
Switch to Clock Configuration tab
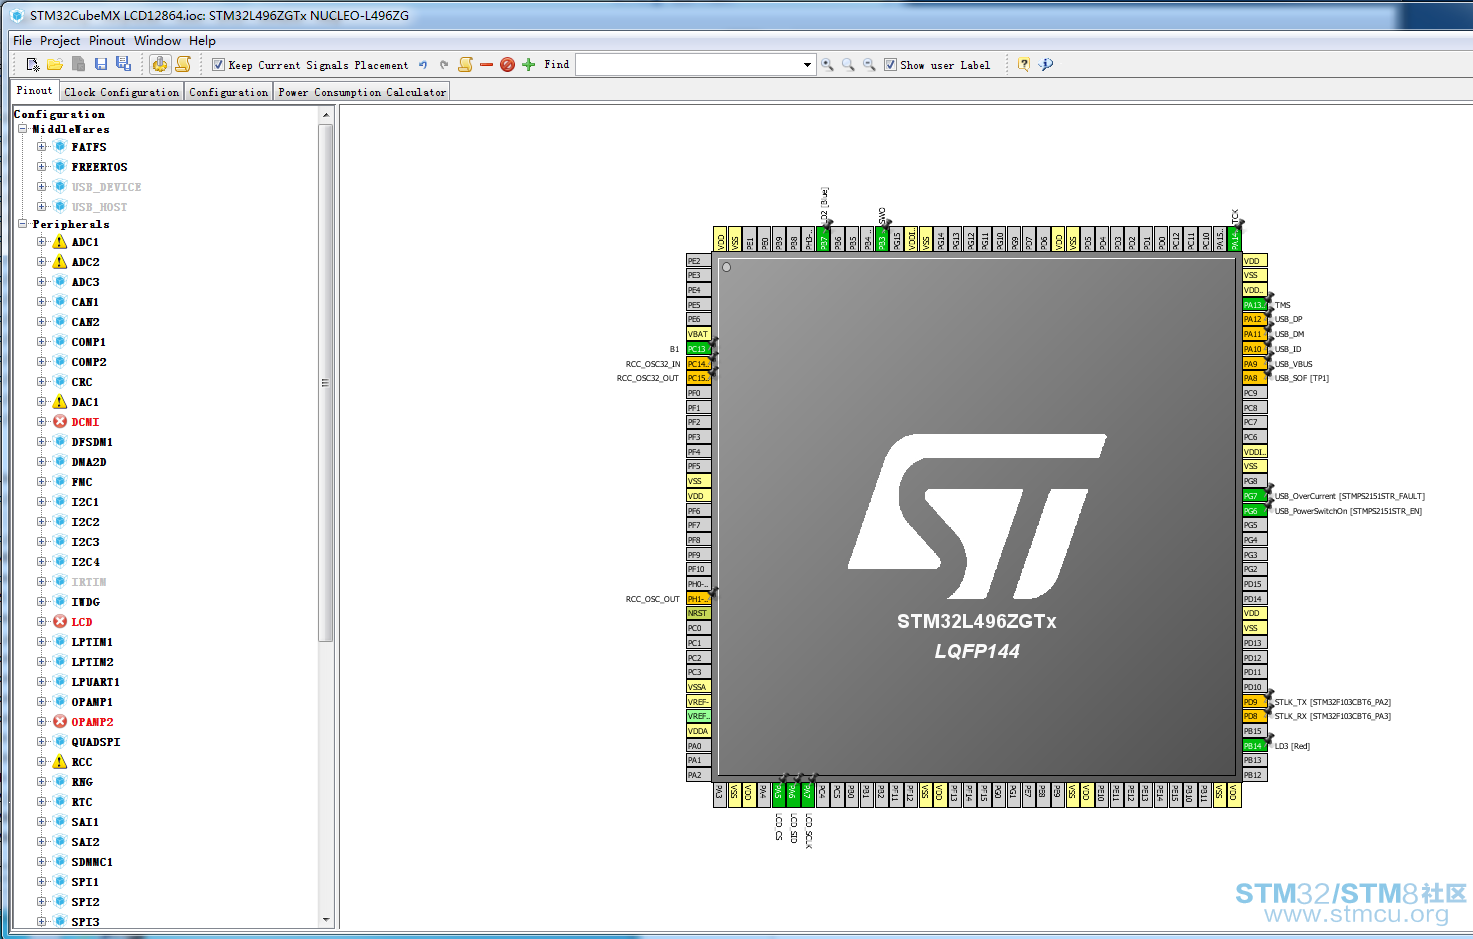122,92
